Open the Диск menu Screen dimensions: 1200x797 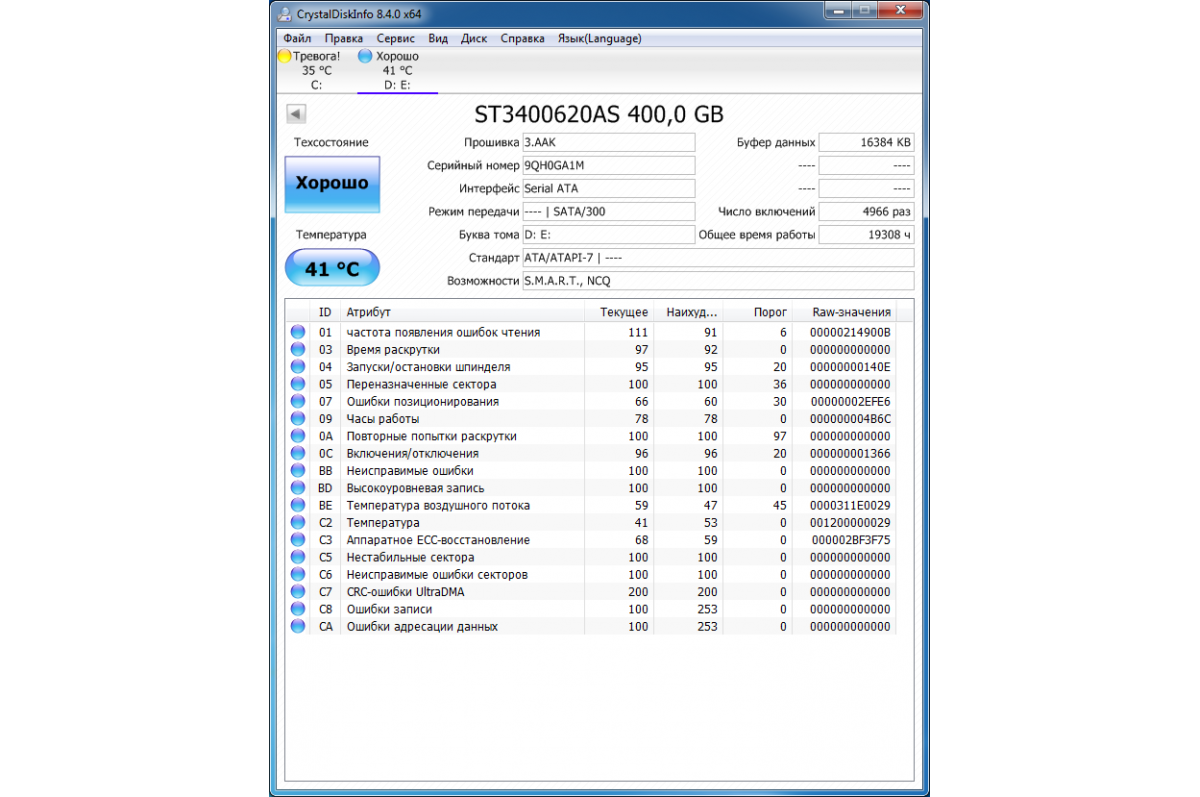[x=474, y=39]
